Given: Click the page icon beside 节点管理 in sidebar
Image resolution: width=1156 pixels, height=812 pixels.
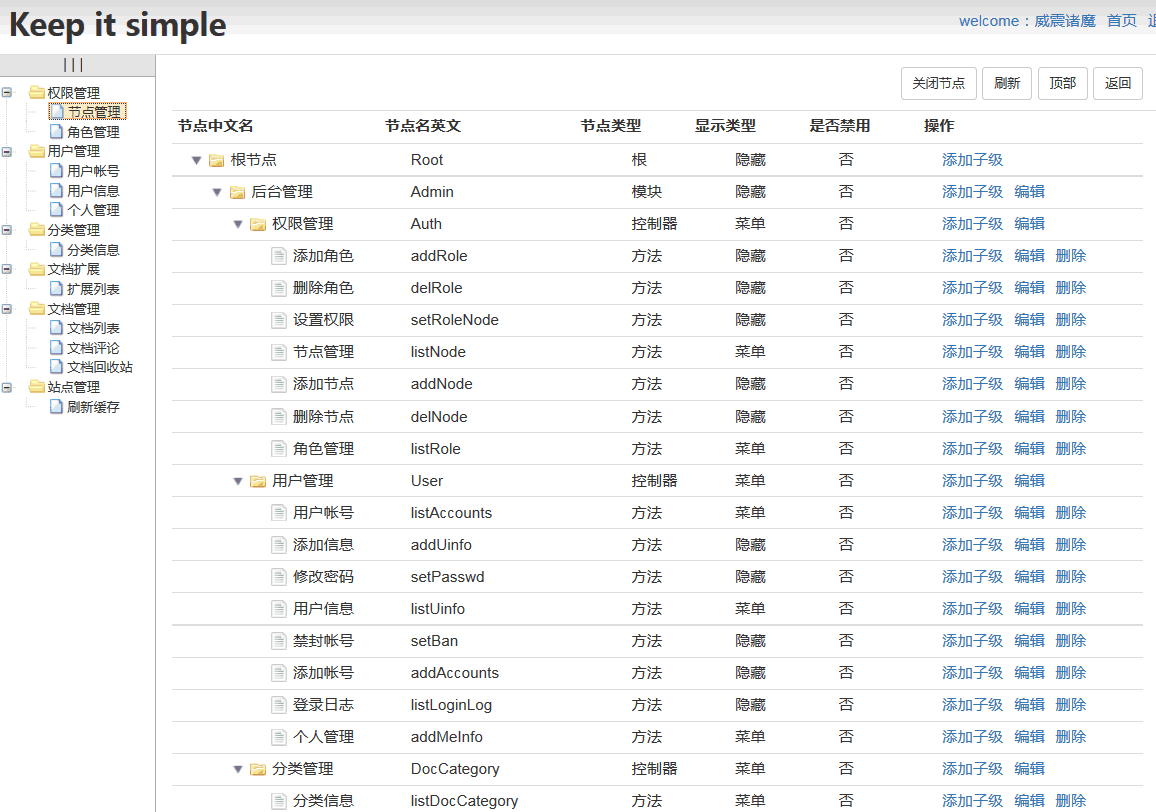Looking at the screenshot, I should coord(57,112).
